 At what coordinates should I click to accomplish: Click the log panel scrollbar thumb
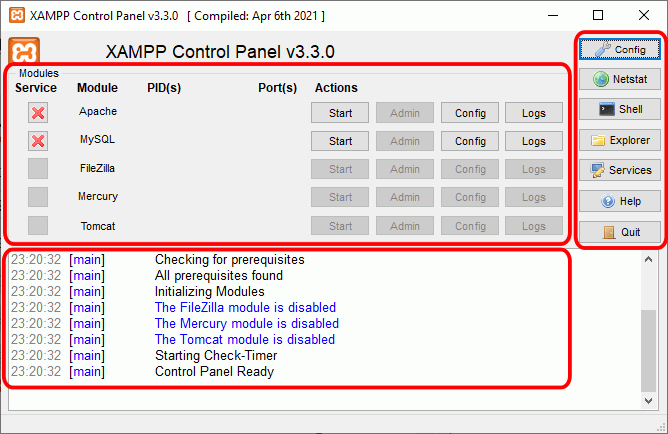(x=648, y=351)
